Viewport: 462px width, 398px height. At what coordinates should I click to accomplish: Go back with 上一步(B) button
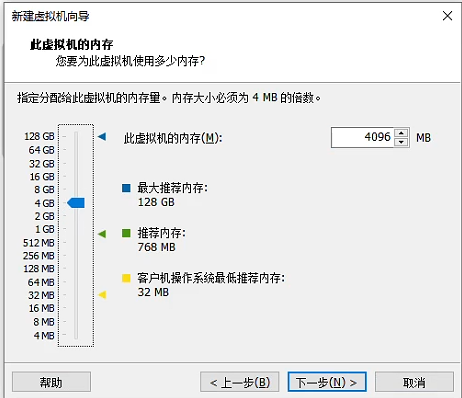click(x=240, y=382)
